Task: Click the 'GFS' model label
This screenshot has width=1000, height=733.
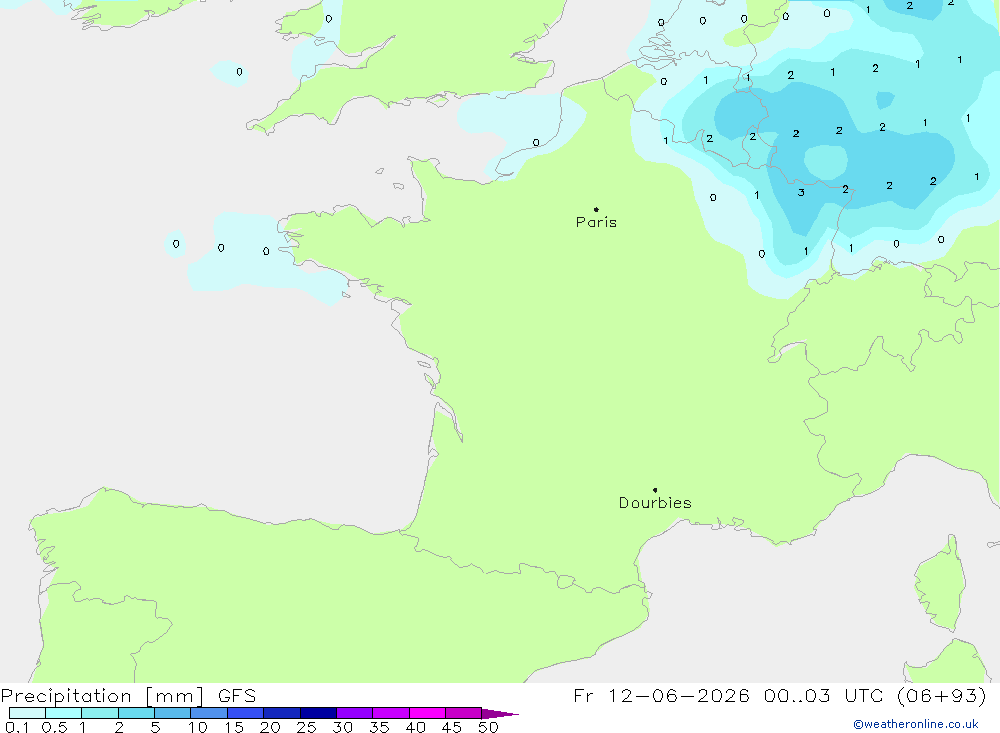Action: click(237, 696)
